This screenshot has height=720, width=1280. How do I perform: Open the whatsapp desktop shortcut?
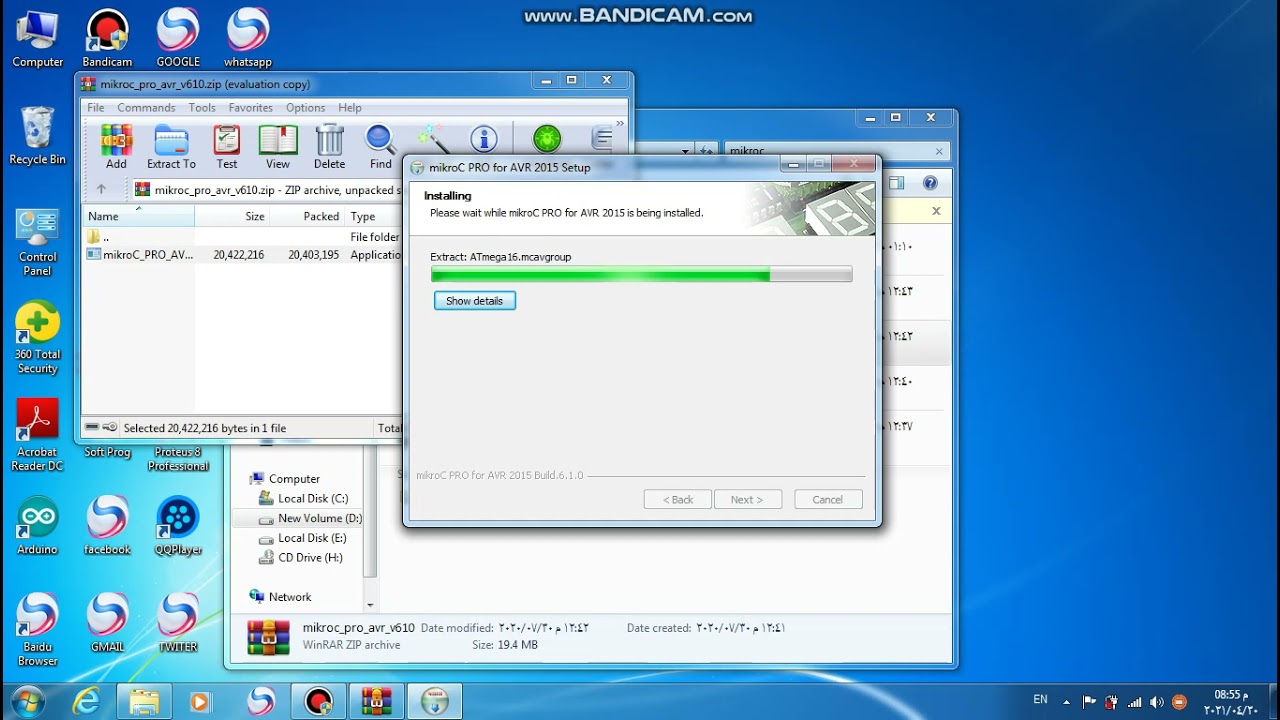(248, 40)
